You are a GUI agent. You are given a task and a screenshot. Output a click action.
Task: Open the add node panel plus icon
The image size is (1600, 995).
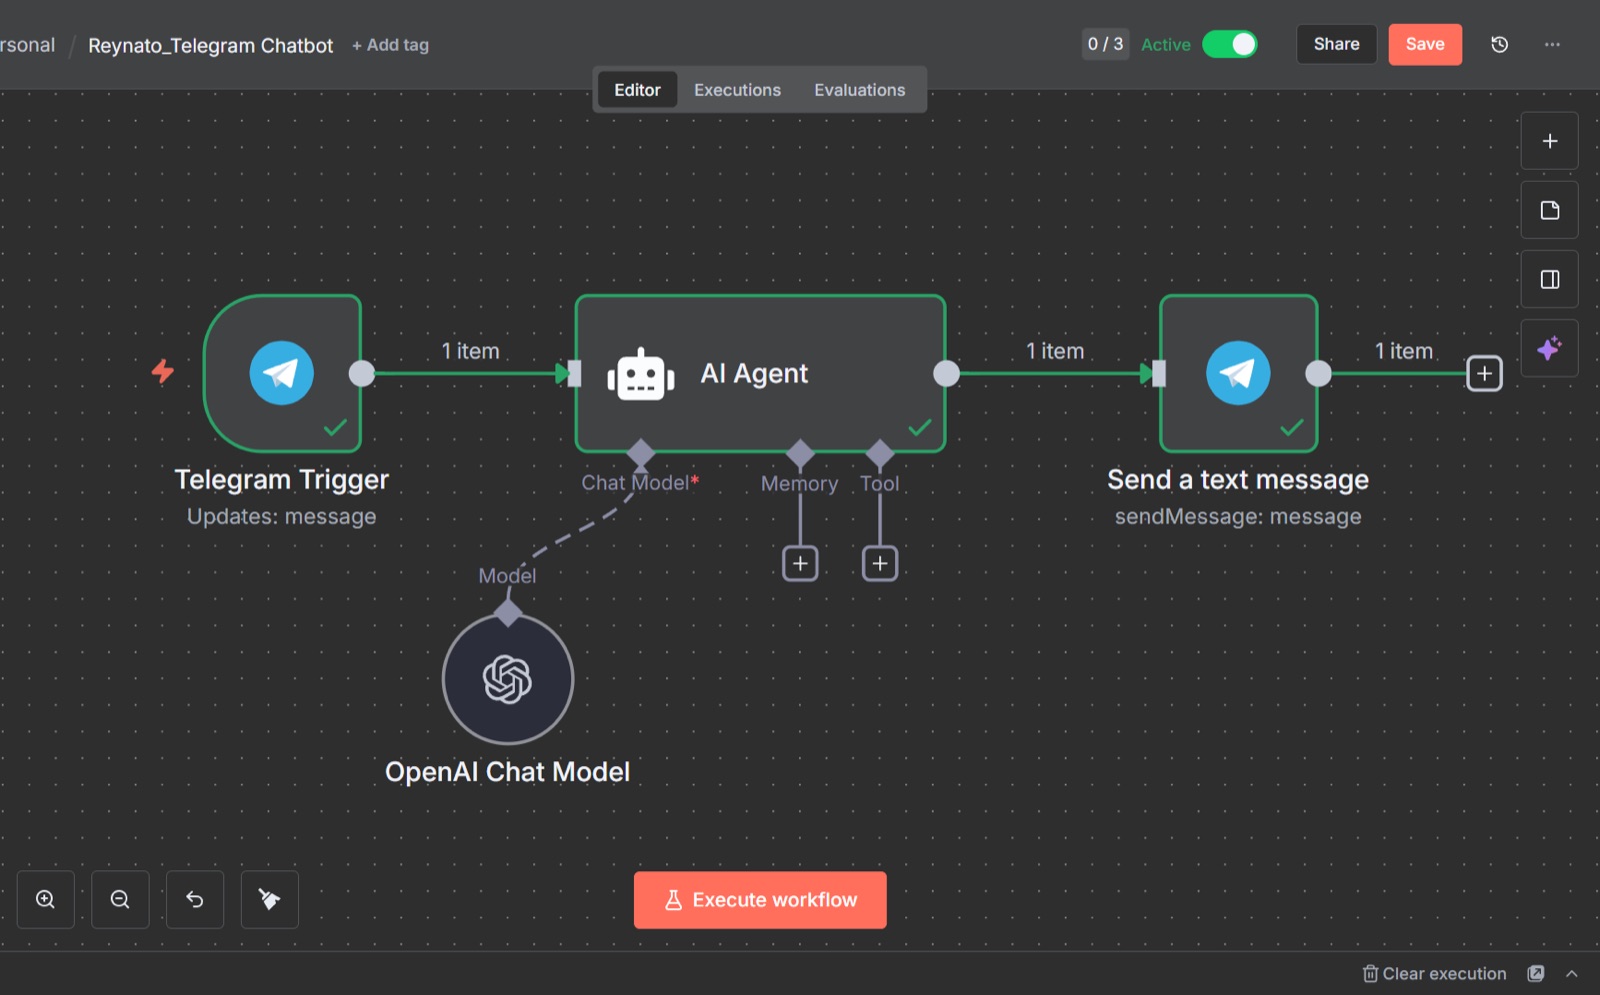pos(1550,141)
